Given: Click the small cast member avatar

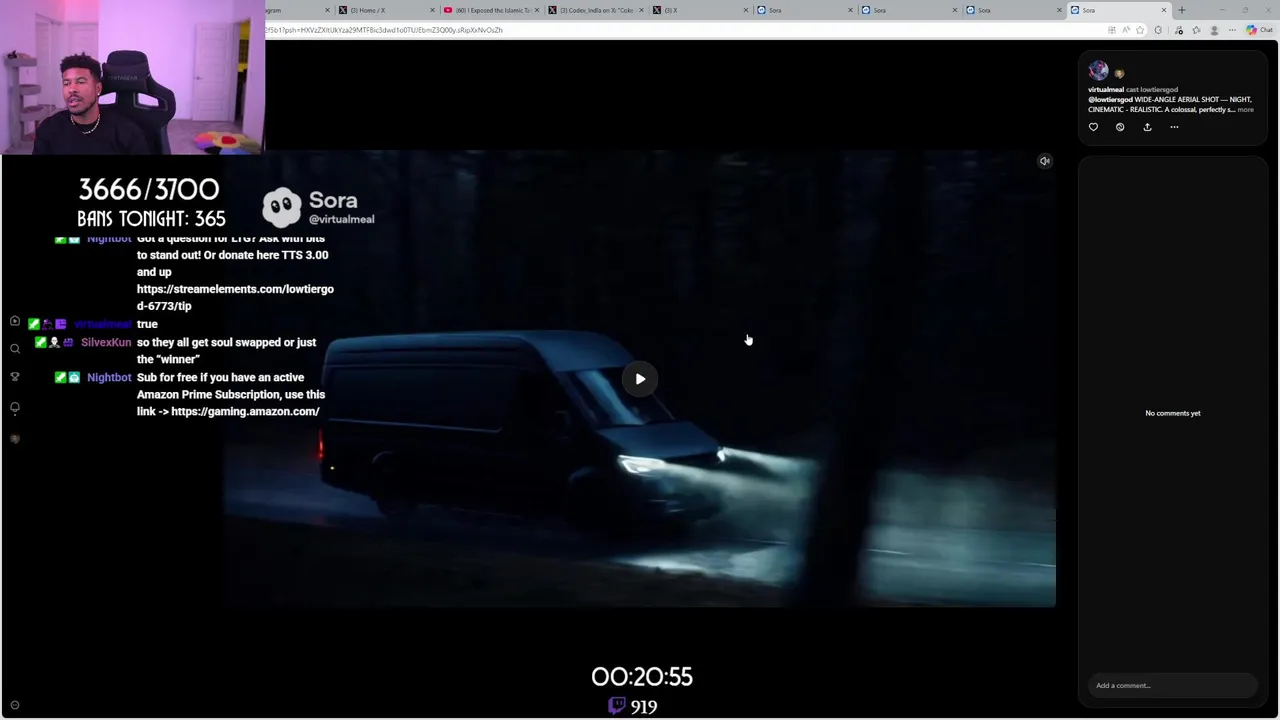Looking at the screenshot, I should coord(1119,73).
